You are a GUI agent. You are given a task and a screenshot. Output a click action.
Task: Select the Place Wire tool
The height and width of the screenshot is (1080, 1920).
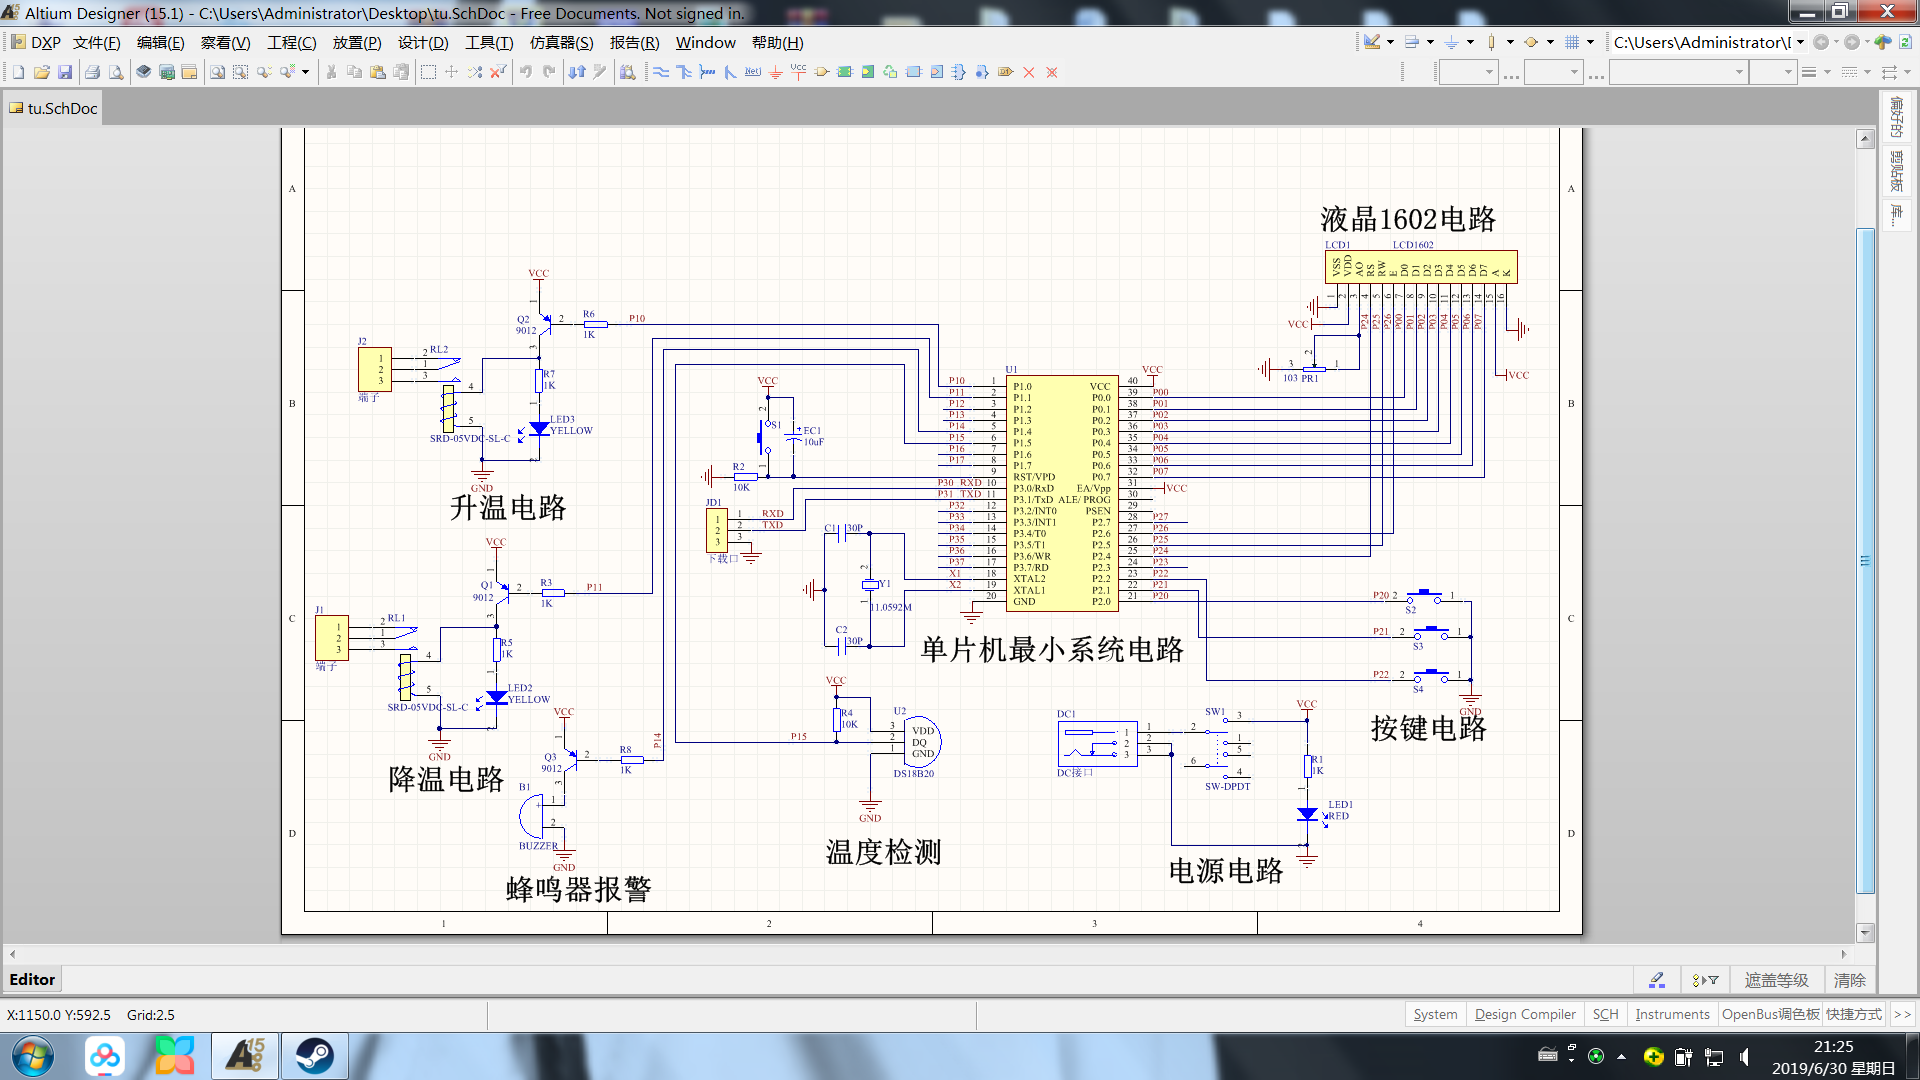coord(661,72)
